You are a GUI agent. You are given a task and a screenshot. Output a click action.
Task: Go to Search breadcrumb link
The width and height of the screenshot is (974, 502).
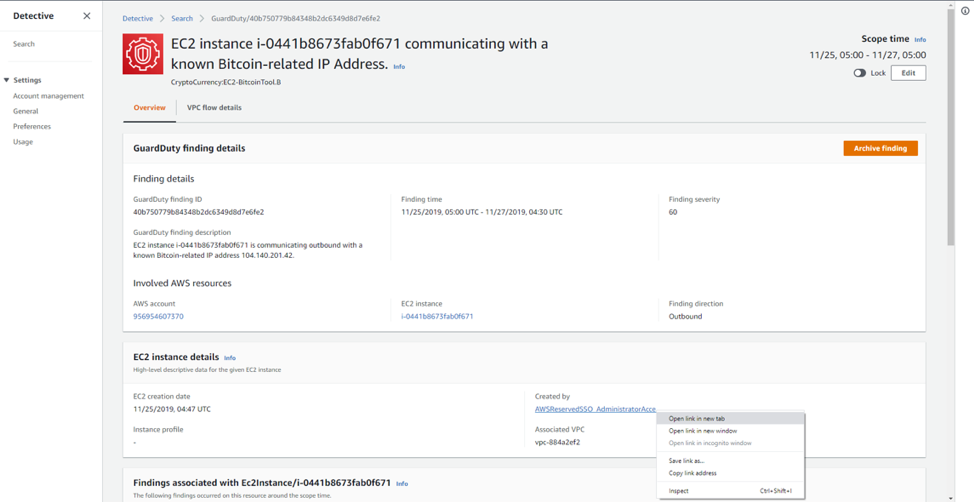pos(183,19)
